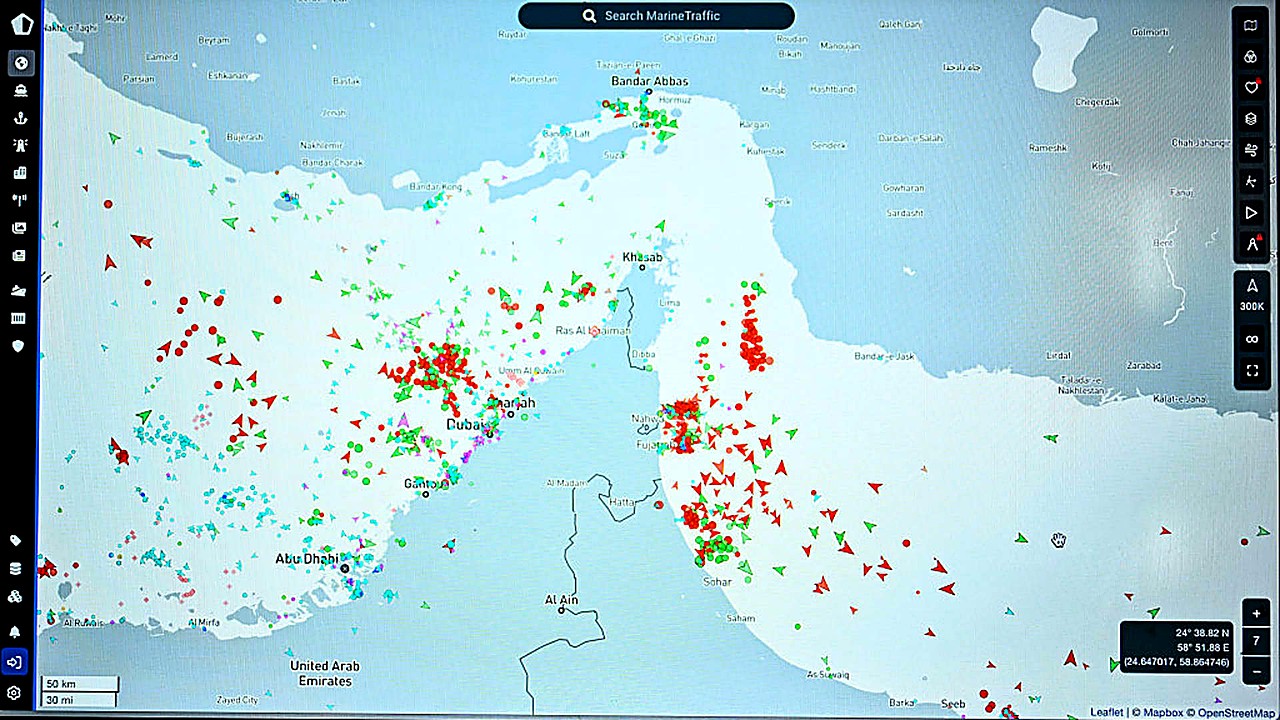Expand the stacked layers panel
This screenshot has height=720, width=1280.
[1251, 119]
